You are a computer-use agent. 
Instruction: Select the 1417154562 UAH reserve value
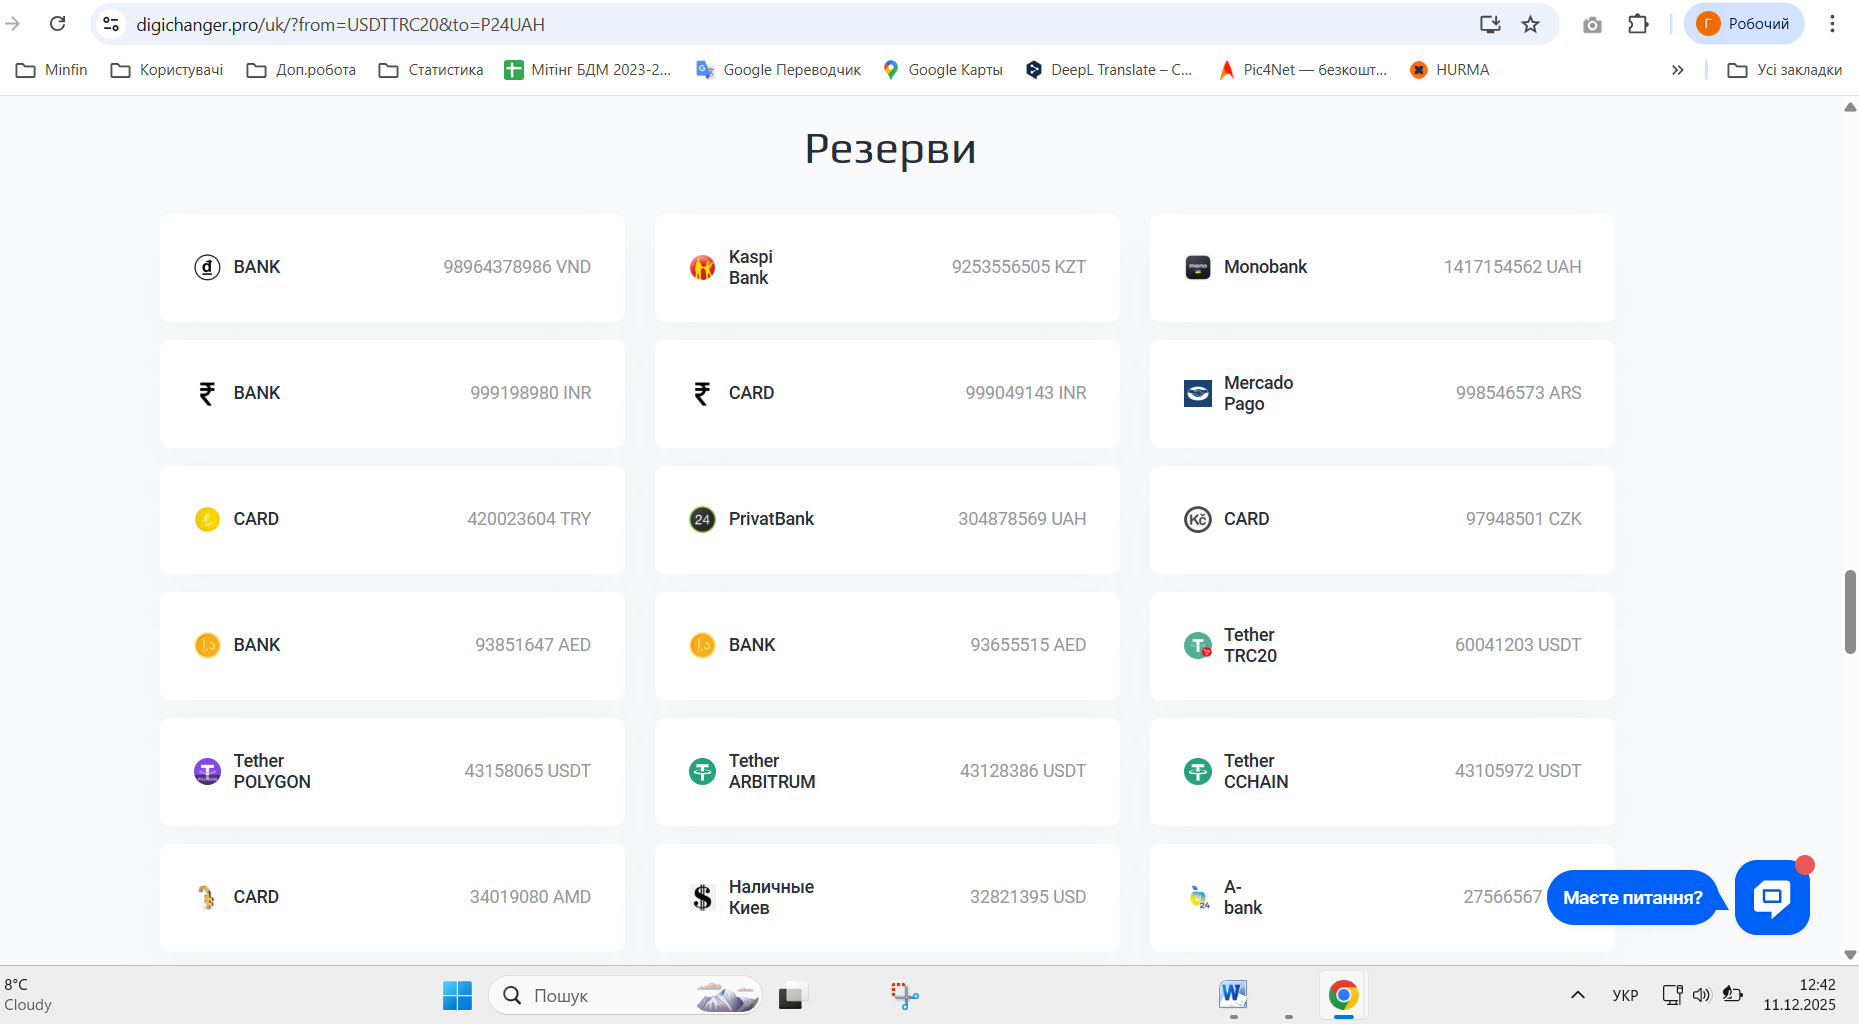(x=1513, y=267)
